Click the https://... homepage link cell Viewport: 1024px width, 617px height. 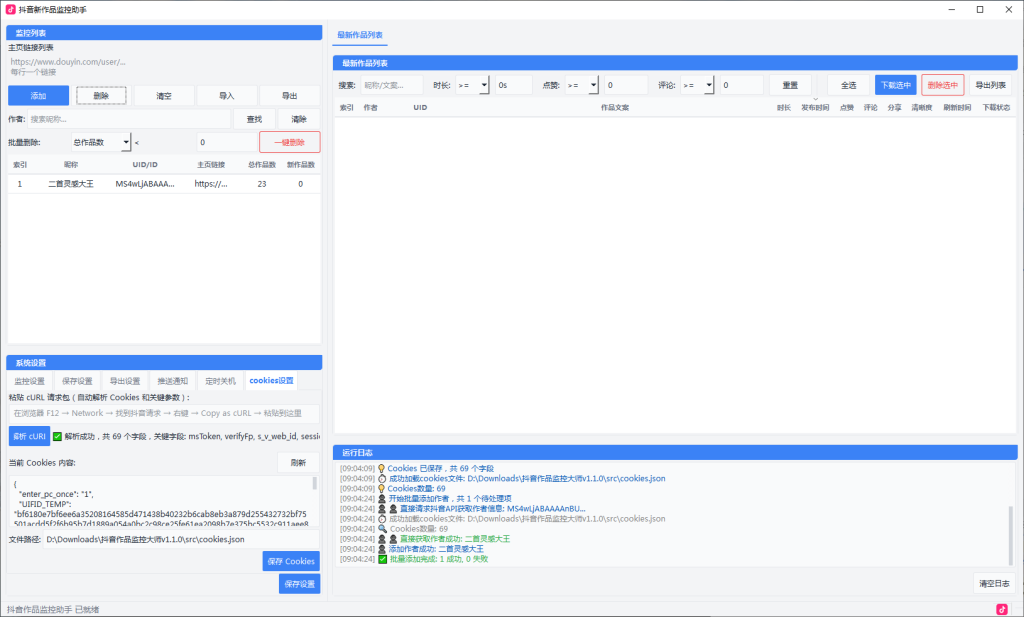[211, 184]
